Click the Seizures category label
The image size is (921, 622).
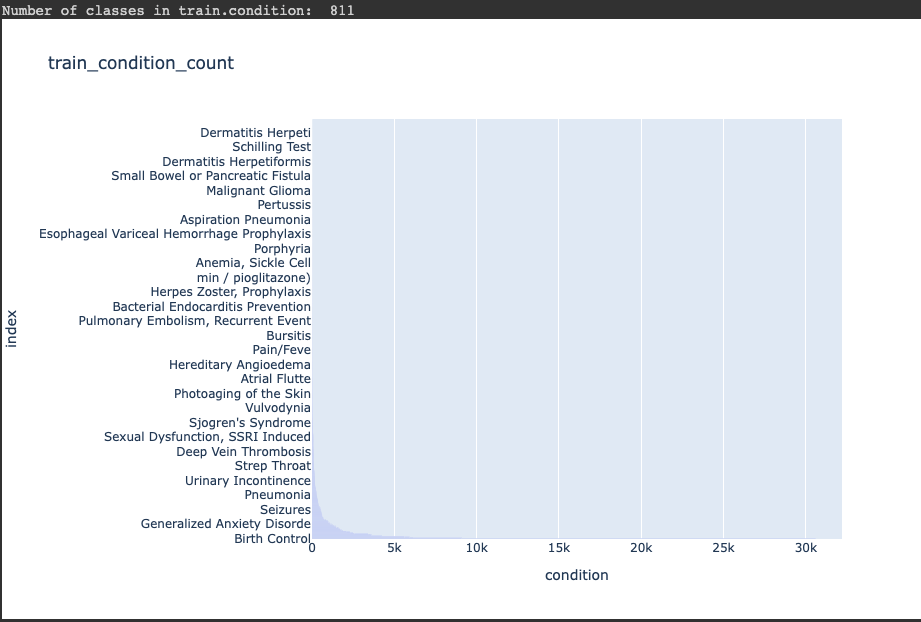[x=285, y=510]
